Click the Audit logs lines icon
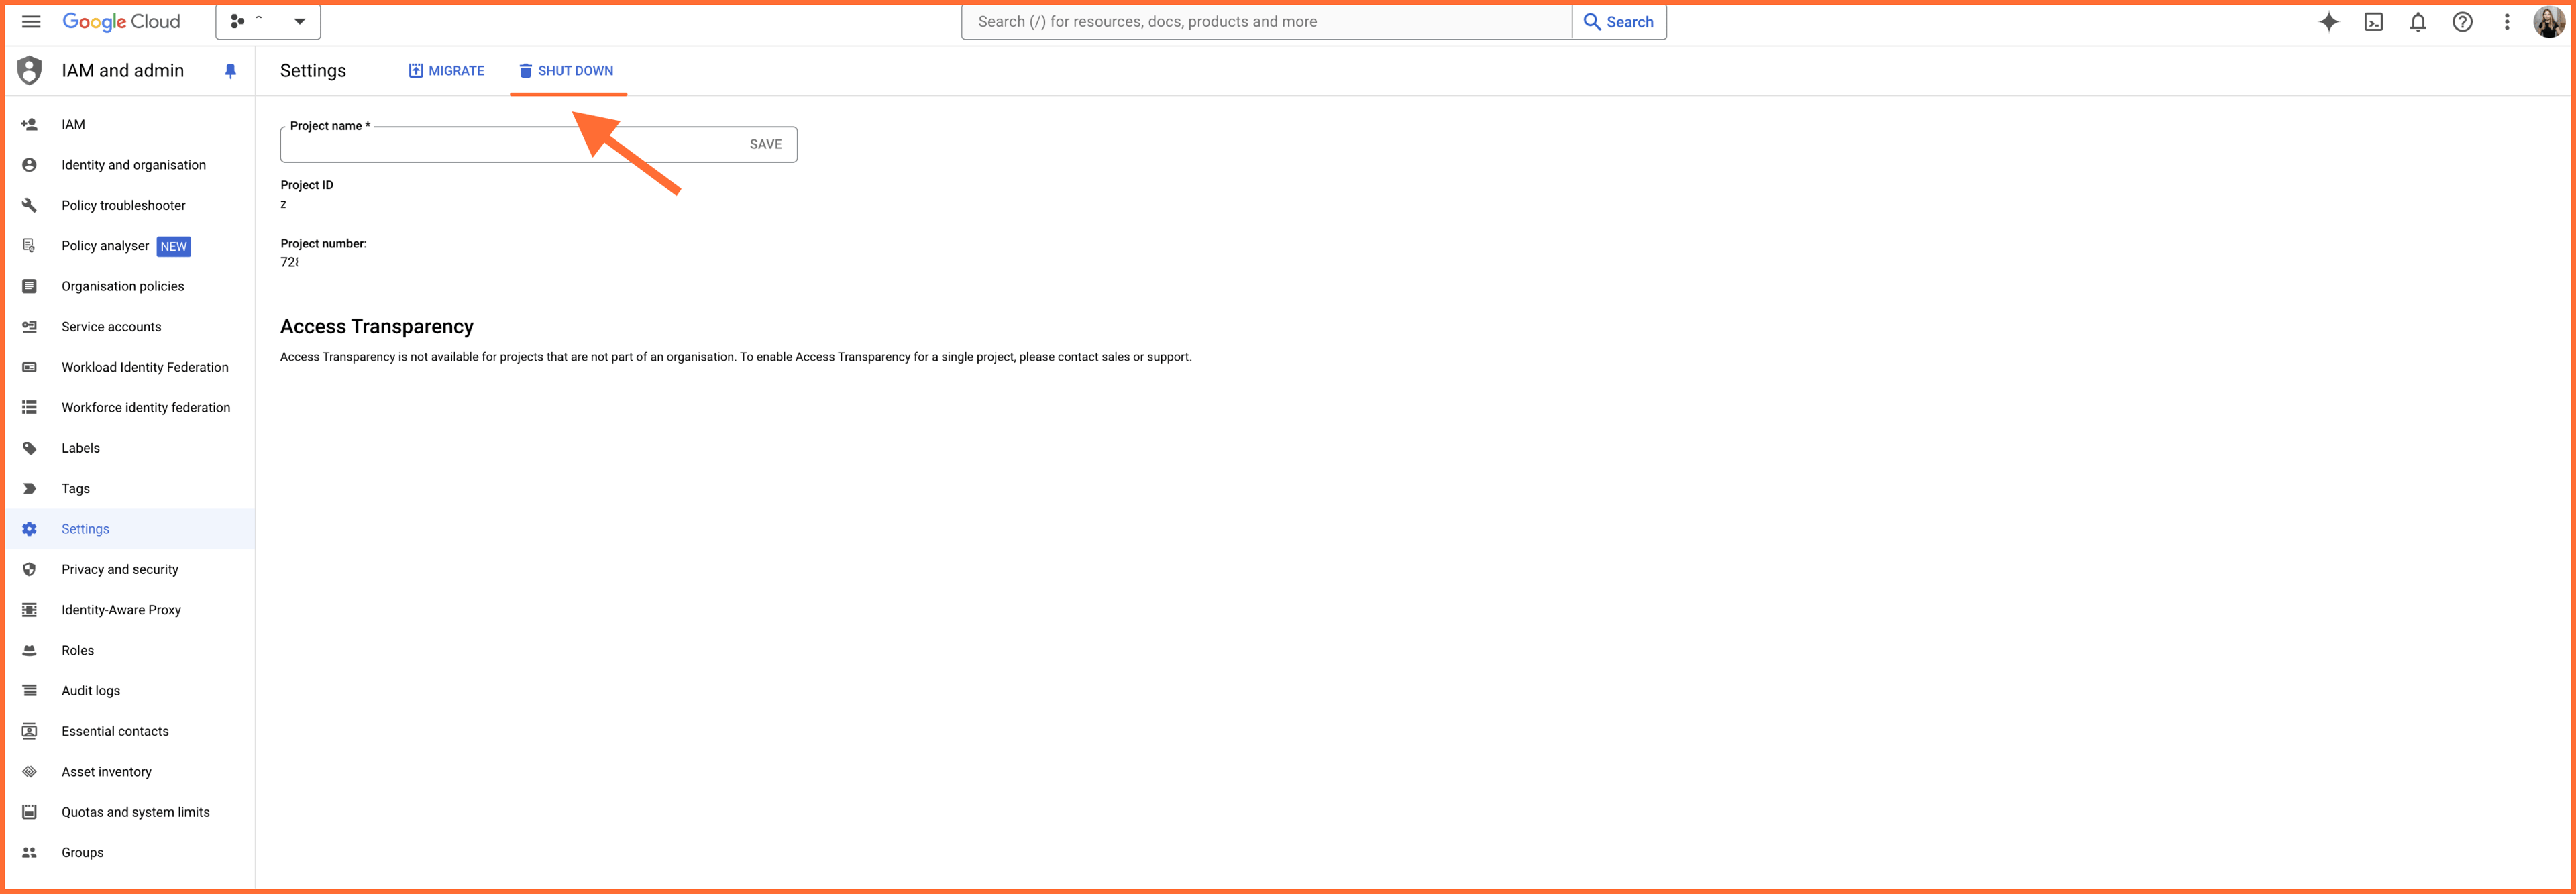The image size is (2576, 894). pyautogui.click(x=30, y=691)
